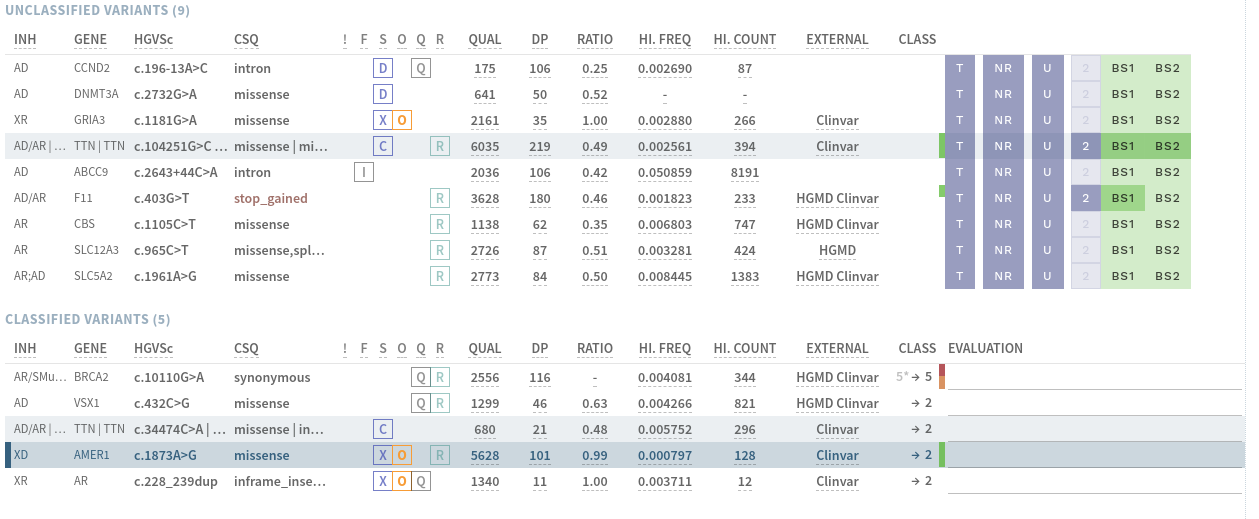
Task: Click evaluation field in BRCA2 row
Action: click(1094, 378)
